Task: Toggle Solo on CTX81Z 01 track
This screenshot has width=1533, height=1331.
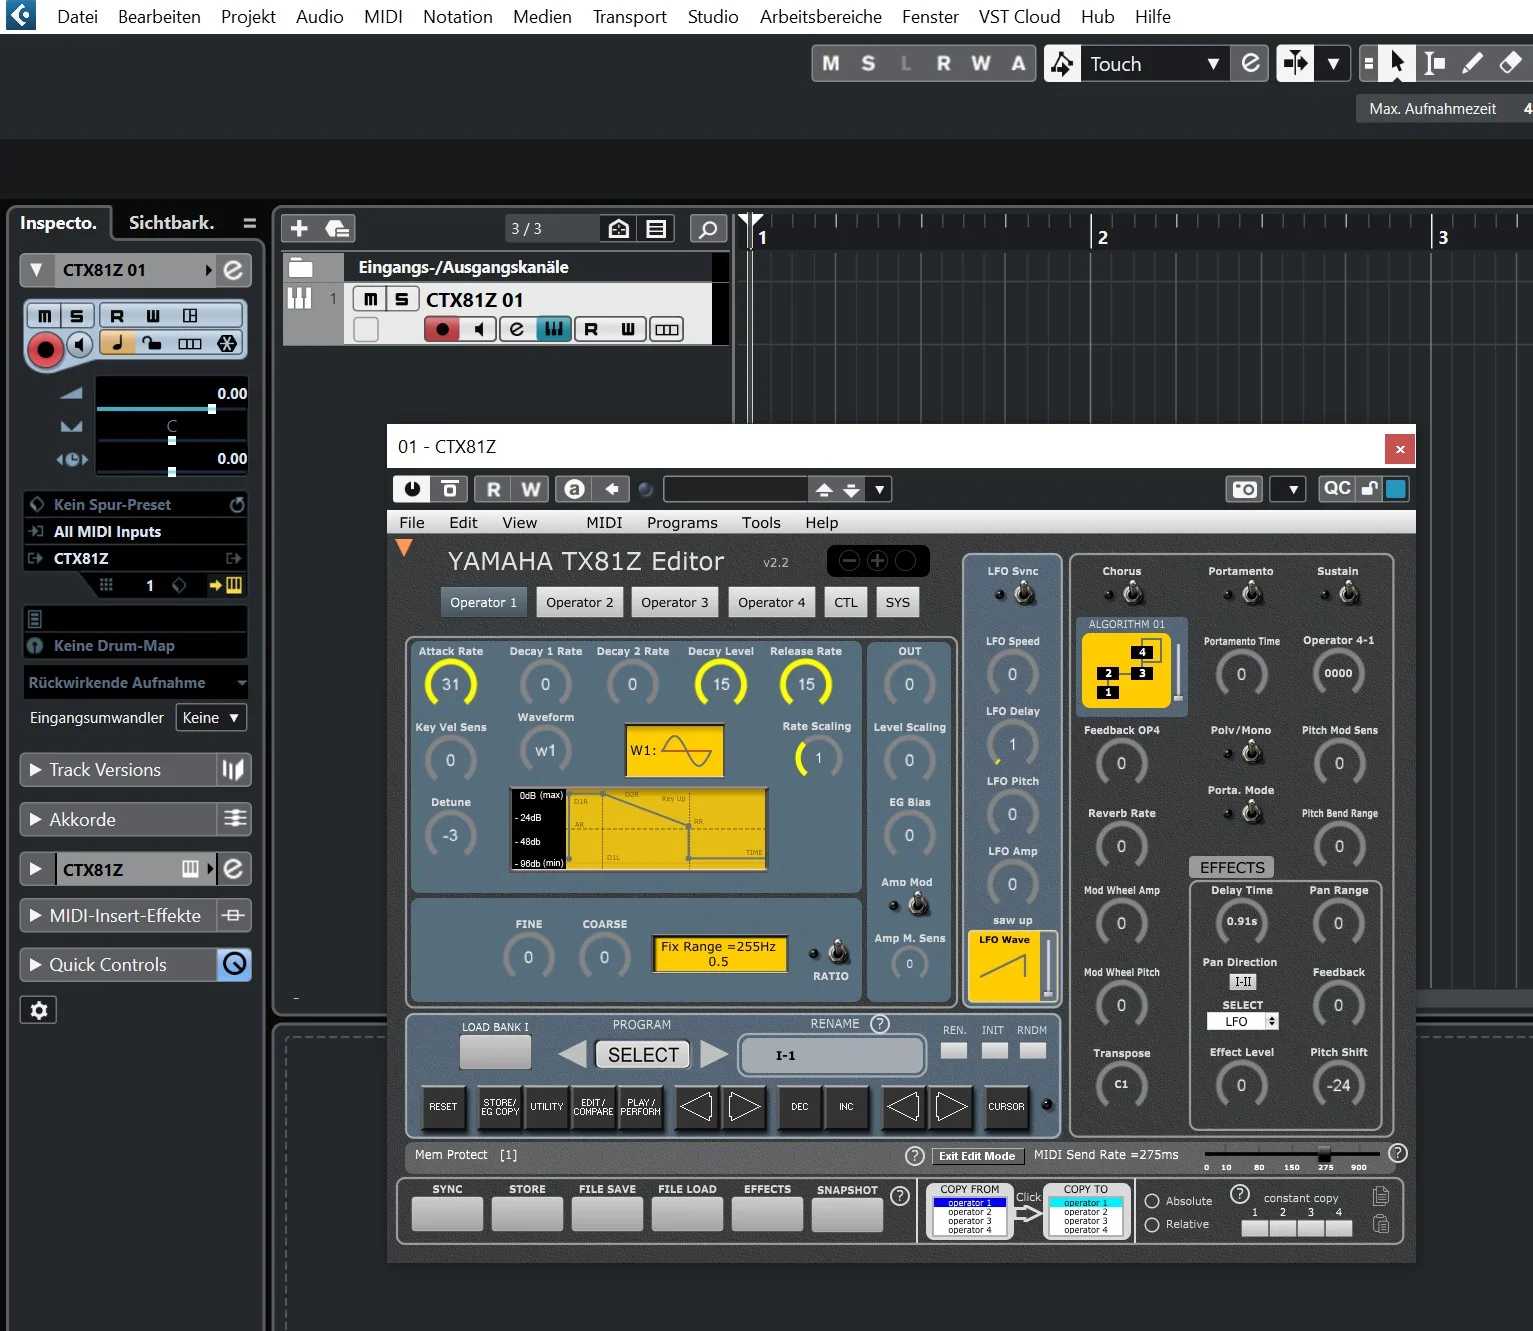Action: [402, 299]
